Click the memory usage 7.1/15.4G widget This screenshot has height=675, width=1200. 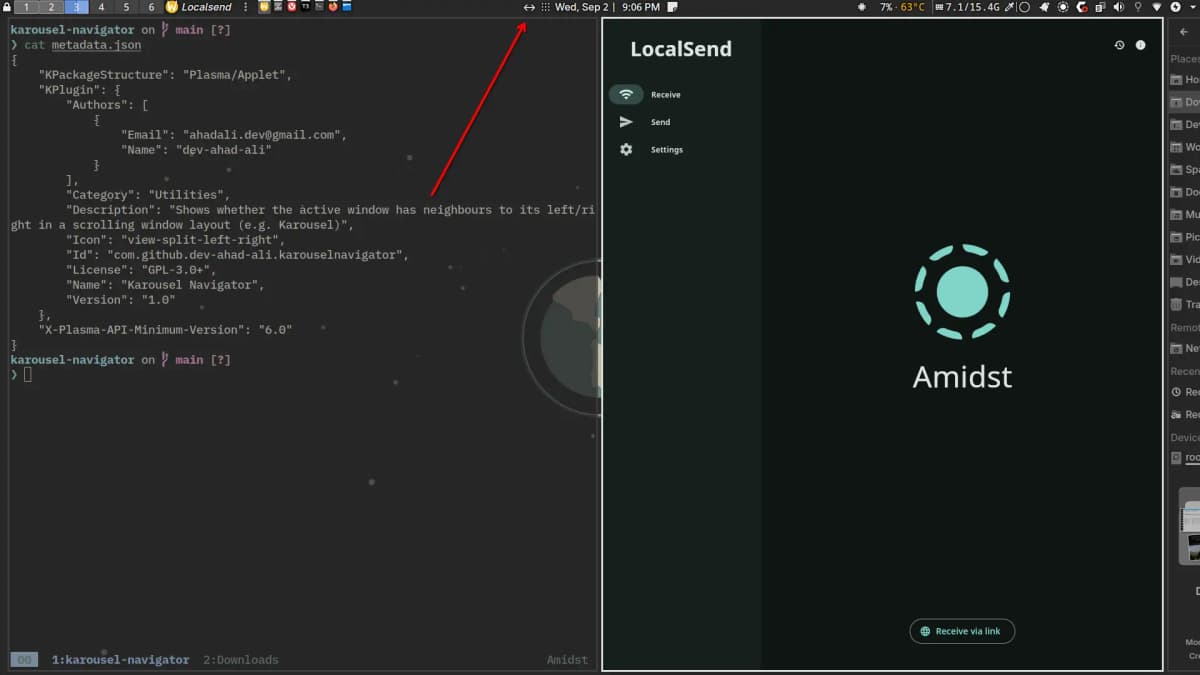point(967,7)
